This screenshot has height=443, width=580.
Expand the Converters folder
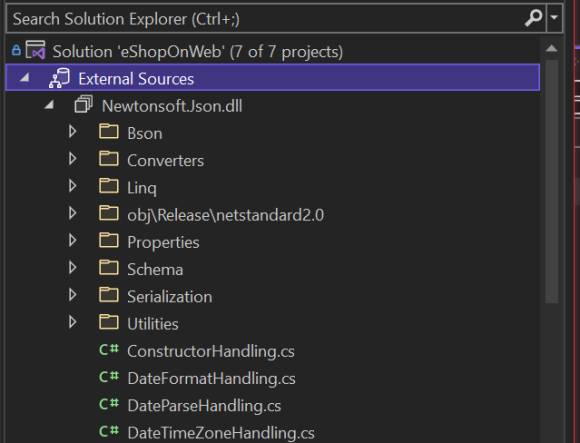(x=72, y=159)
